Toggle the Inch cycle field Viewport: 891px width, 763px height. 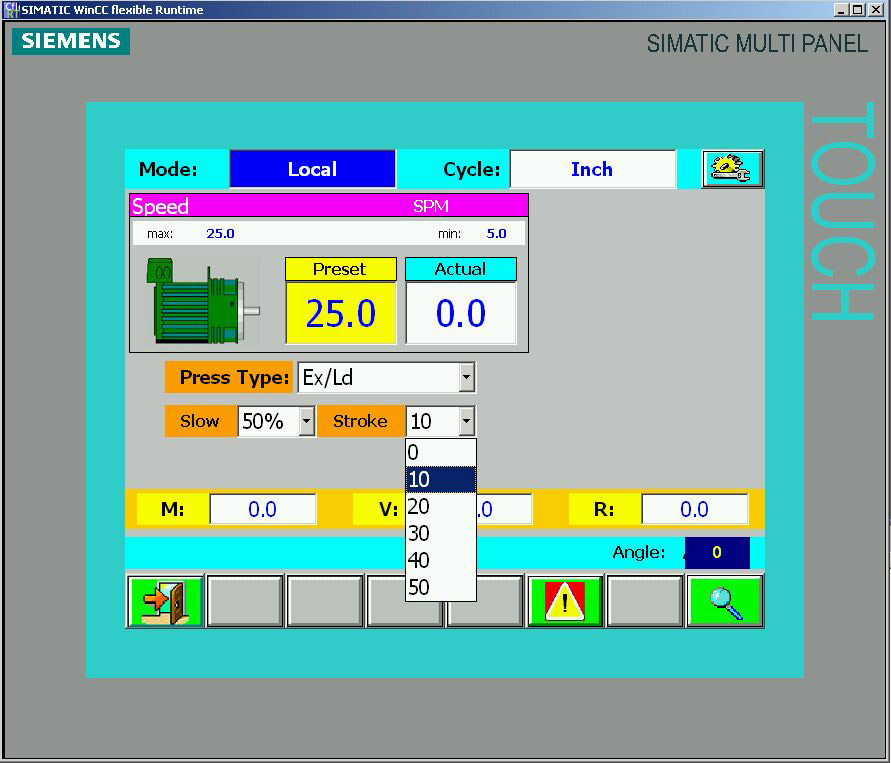pyautogui.click(x=592, y=169)
